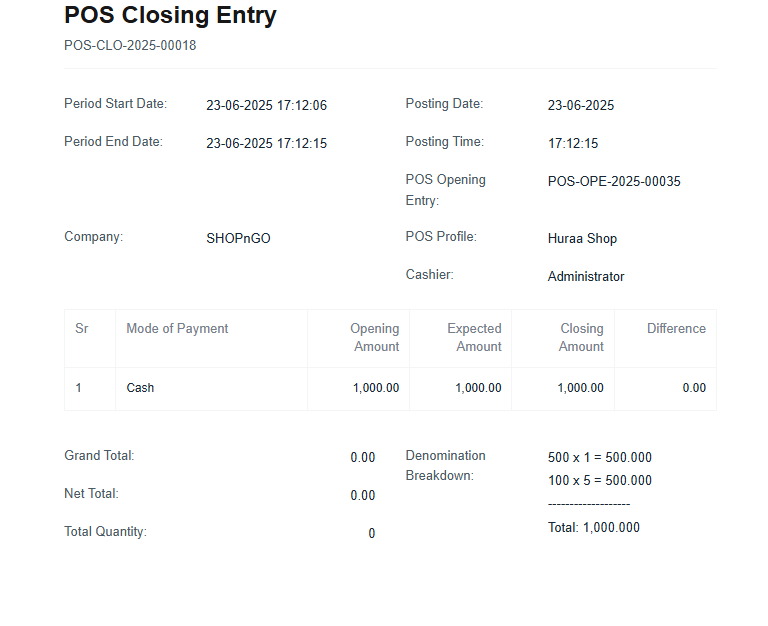This screenshot has height=626, width=768.
Task: Select the Cash payment row
Action: click(x=390, y=388)
